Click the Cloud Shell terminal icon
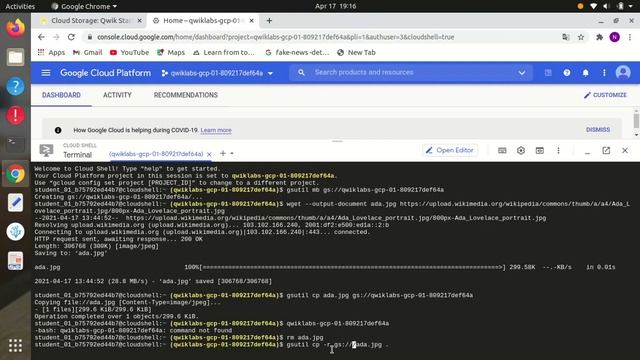The height and width of the screenshot is (360, 640). coord(46,151)
